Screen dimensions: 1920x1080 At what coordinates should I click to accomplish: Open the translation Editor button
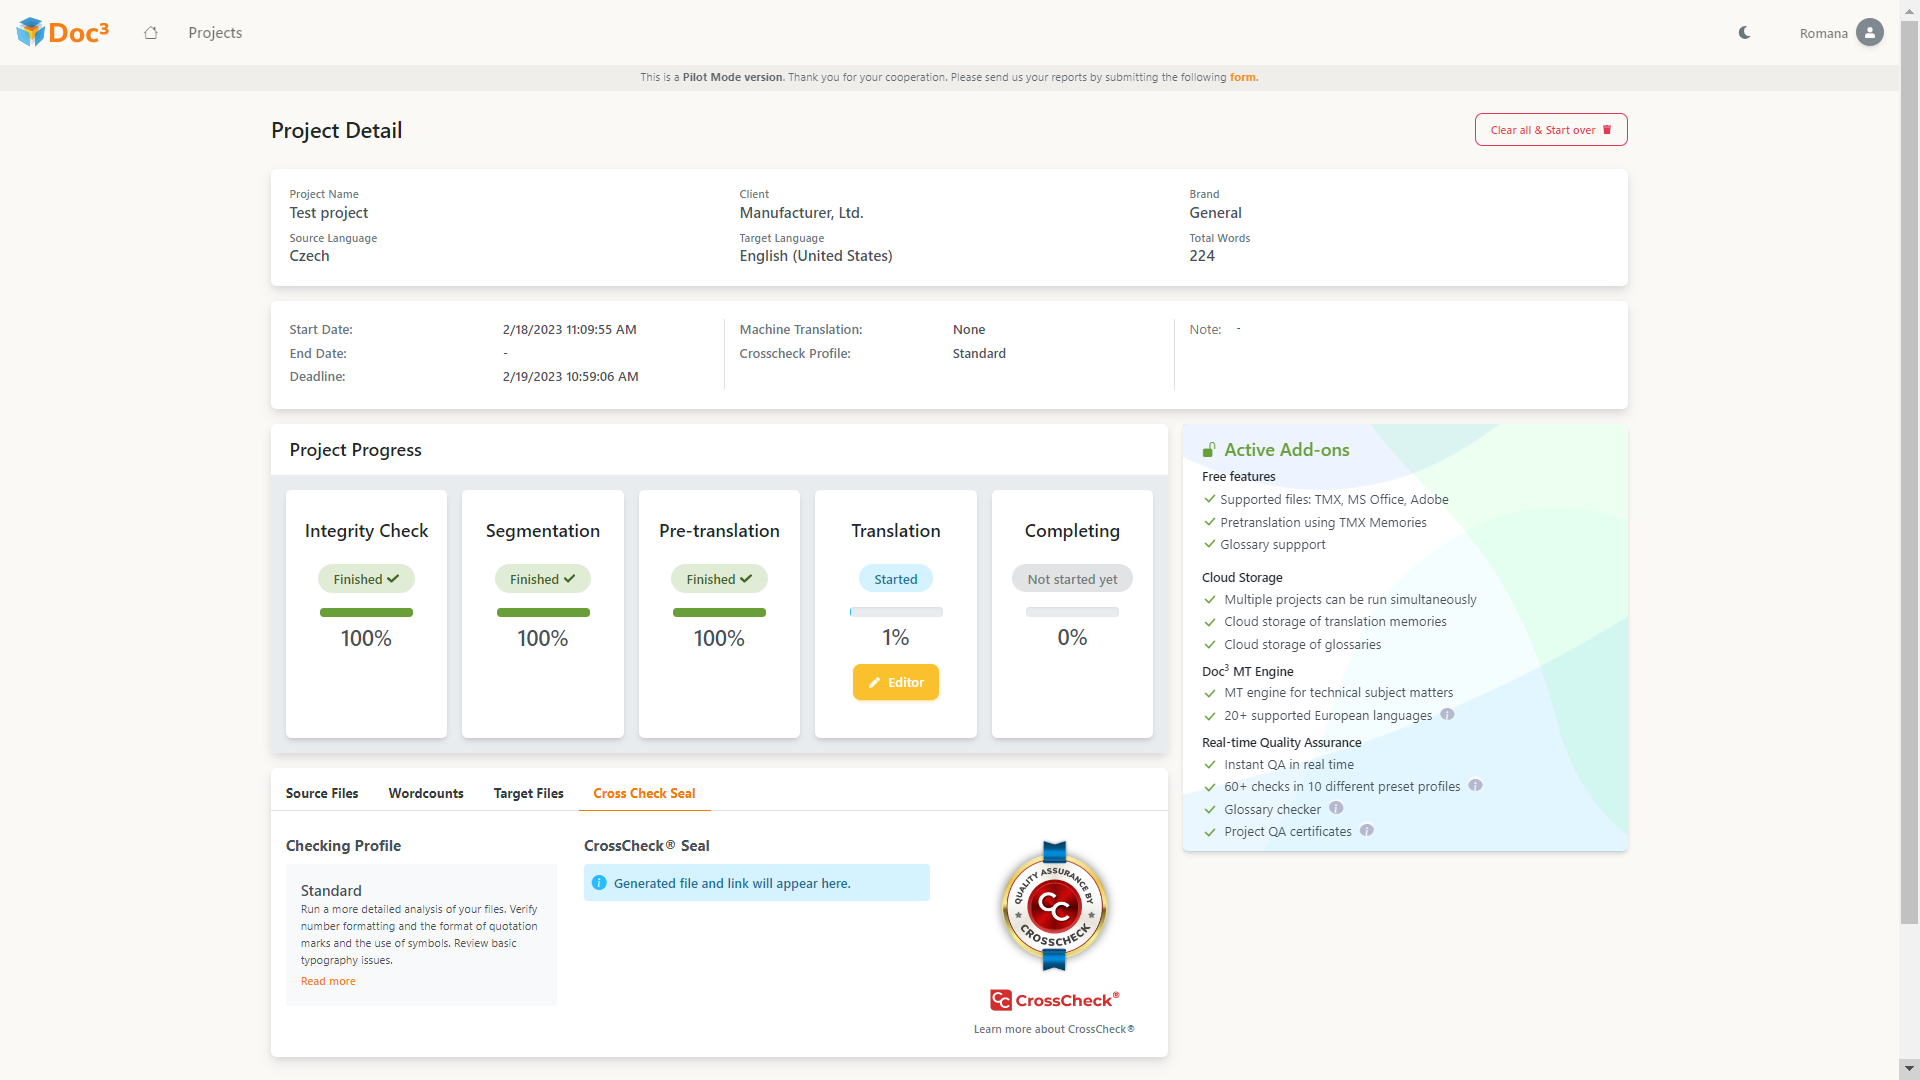pyautogui.click(x=895, y=682)
